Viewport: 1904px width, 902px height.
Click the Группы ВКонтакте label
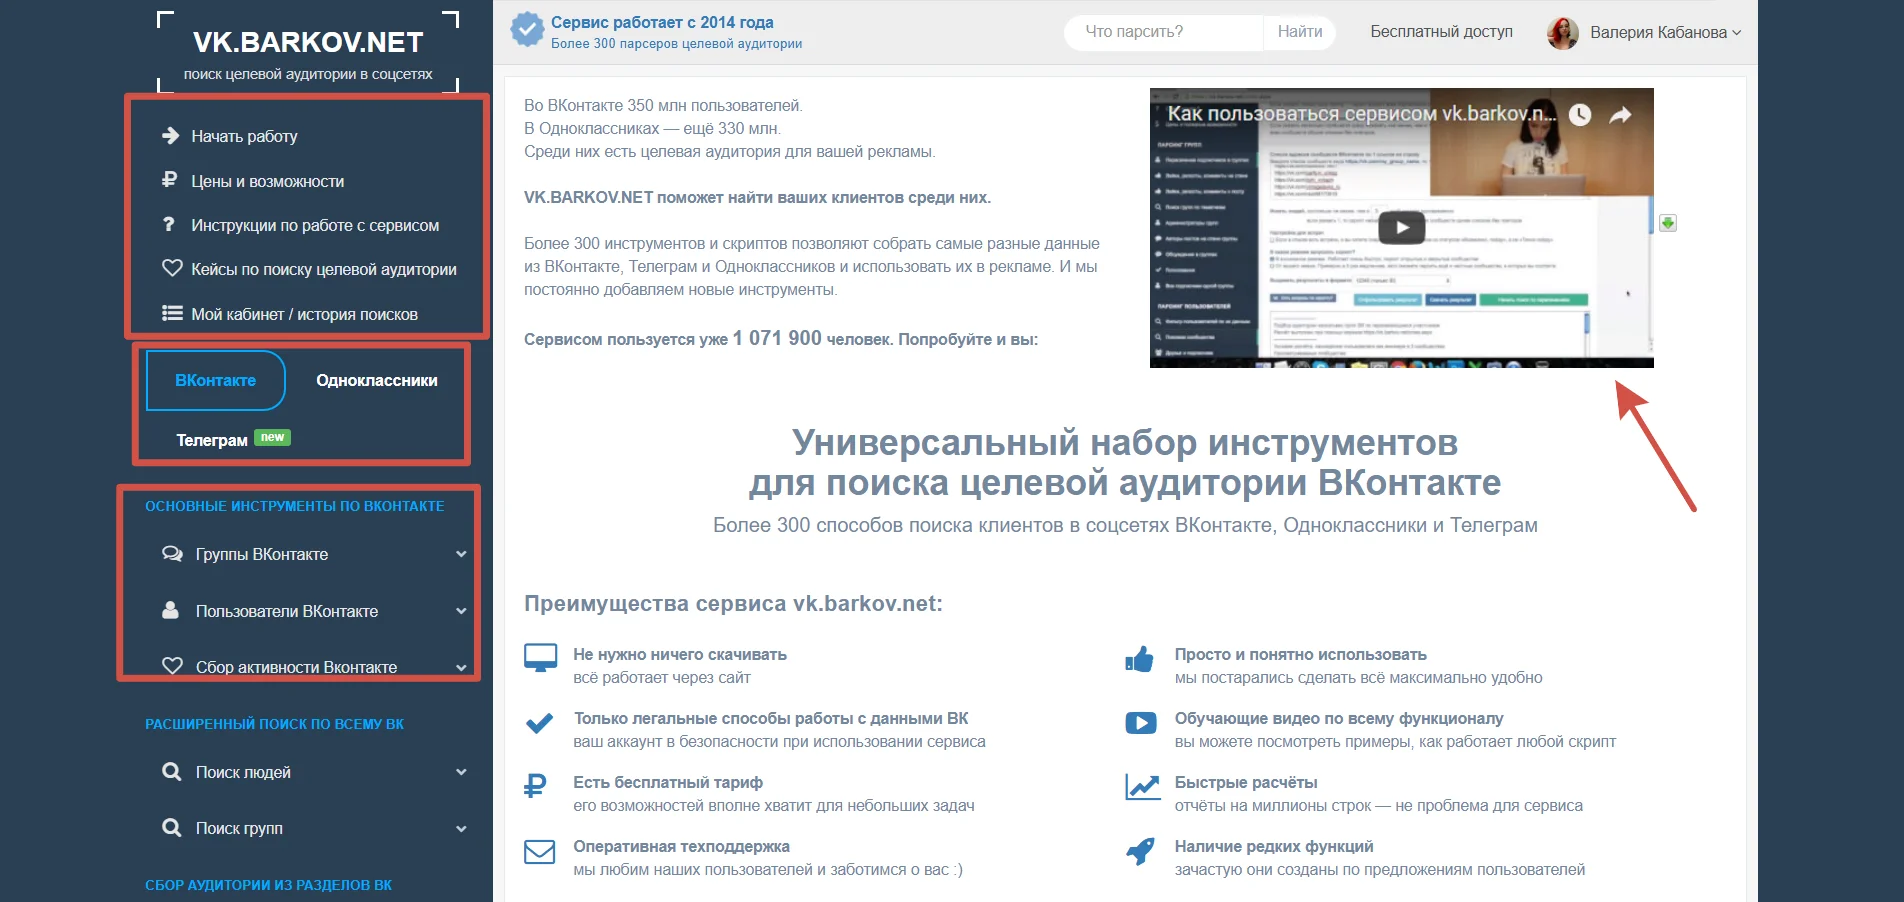(x=262, y=554)
